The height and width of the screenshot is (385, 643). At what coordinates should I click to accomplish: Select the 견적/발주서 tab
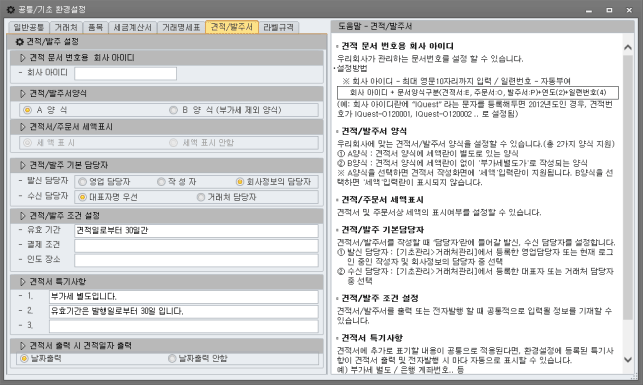click(x=232, y=27)
